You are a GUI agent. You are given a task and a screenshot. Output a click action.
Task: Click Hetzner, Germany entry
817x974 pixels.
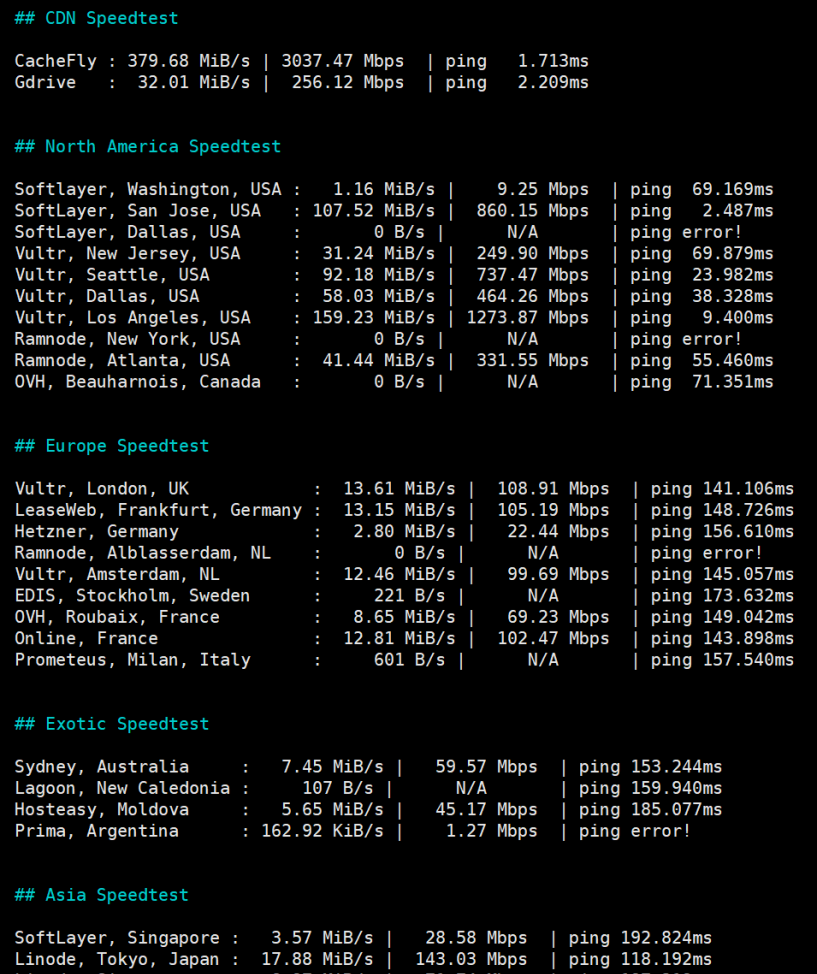(96, 532)
